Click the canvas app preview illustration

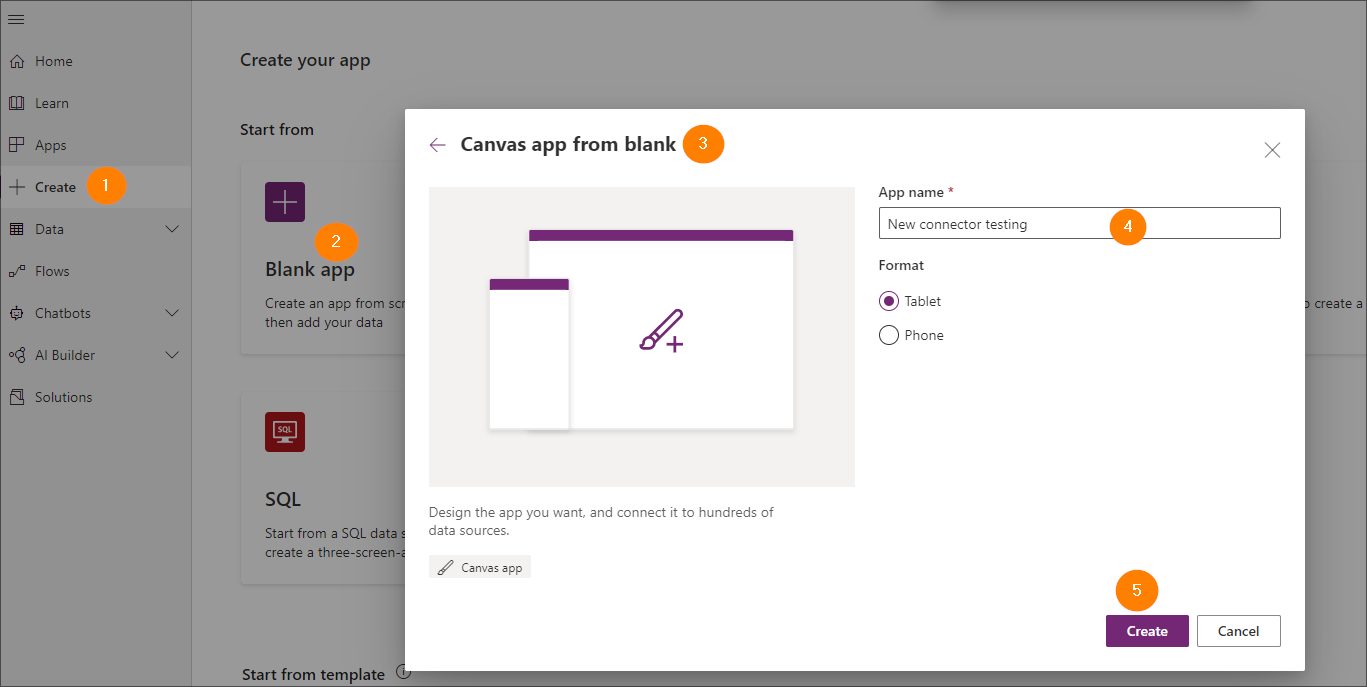coord(641,336)
